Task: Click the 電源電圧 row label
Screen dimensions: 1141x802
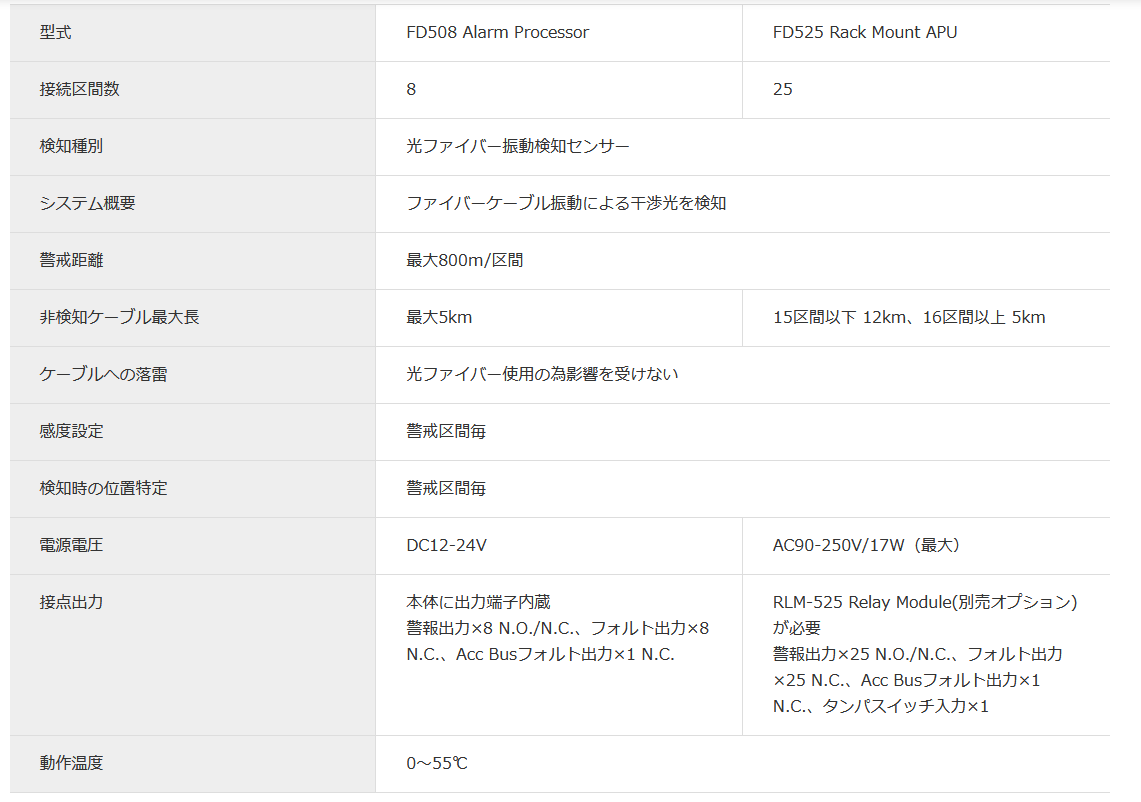Action: click(71, 545)
